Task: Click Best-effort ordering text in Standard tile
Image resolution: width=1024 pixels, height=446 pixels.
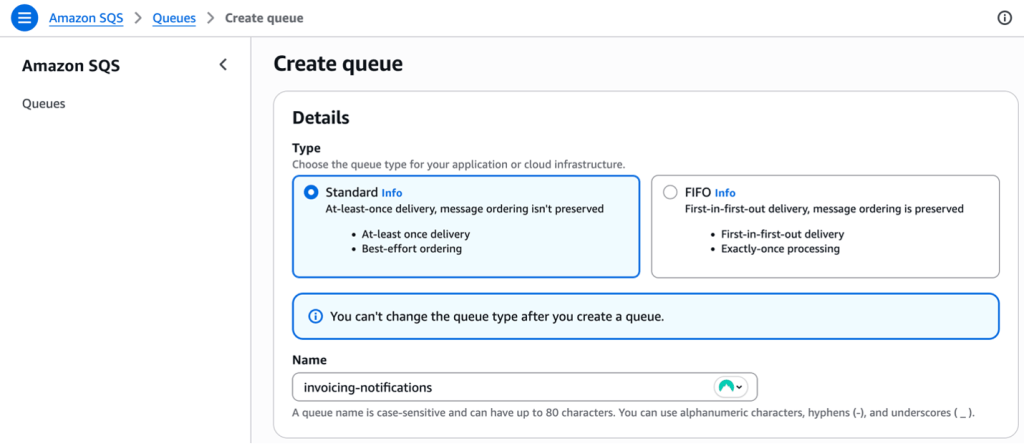Action: pyautogui.click(x=412, y=249)
